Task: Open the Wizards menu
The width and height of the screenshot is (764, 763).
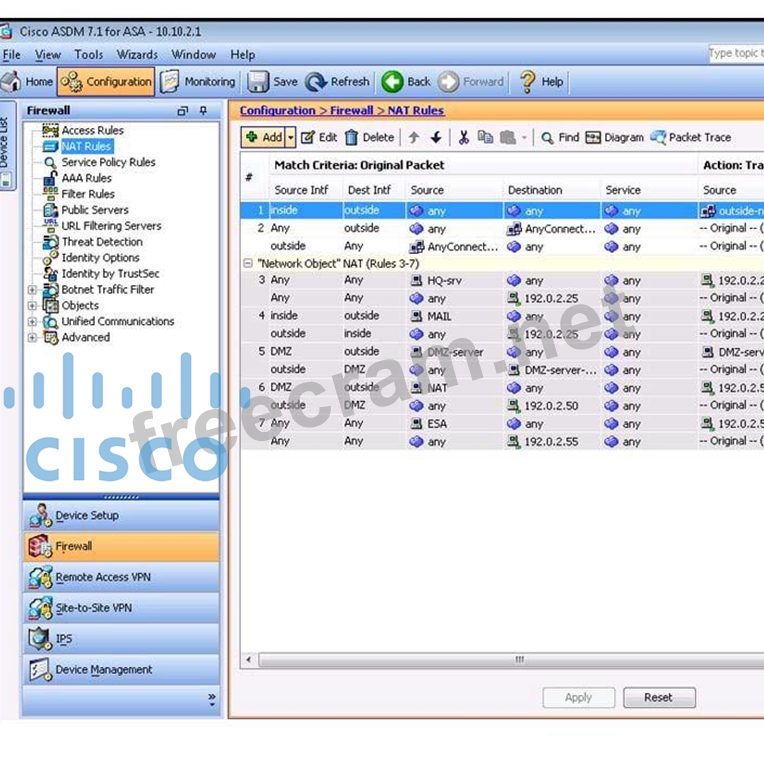Action: pyautogui.click(x=137, y=55)
